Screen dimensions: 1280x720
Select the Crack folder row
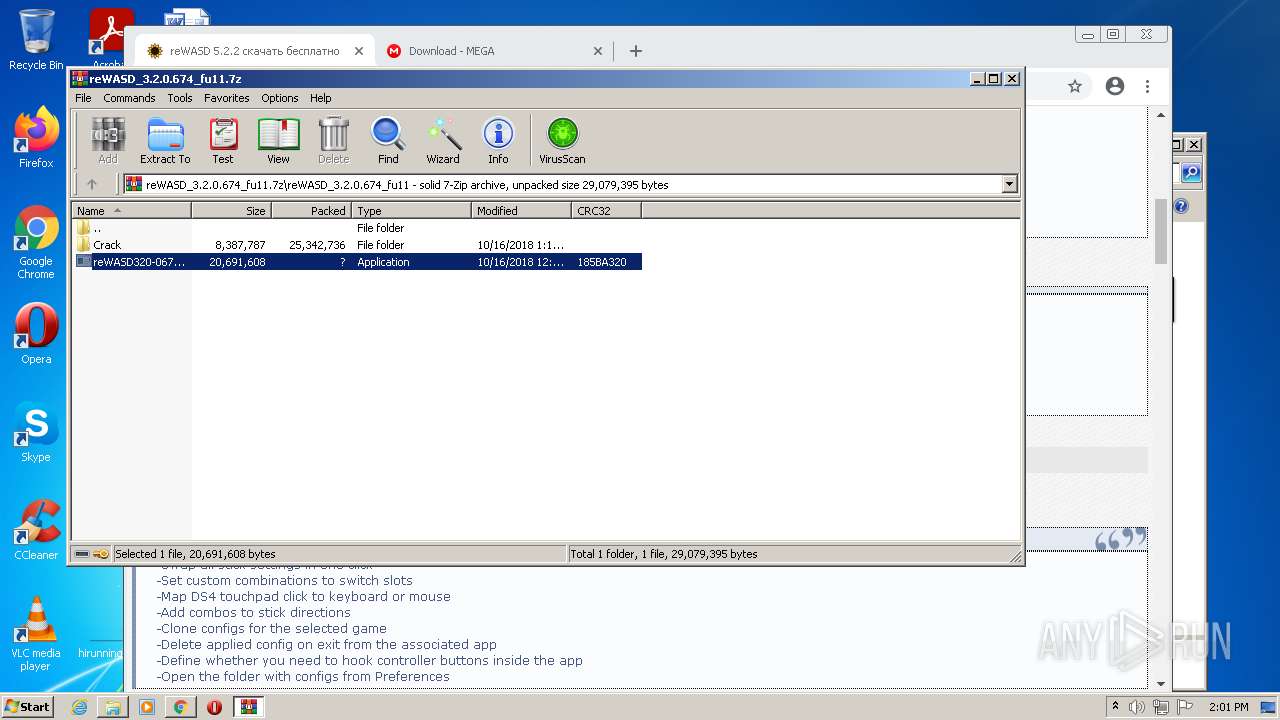point(357,245)
